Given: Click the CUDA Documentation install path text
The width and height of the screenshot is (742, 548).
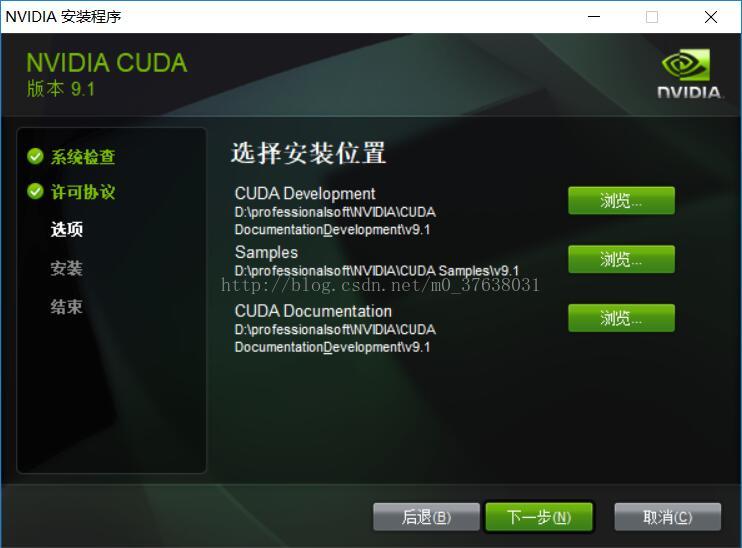Looking at the screenshot, I should click(x=335, y=338).
